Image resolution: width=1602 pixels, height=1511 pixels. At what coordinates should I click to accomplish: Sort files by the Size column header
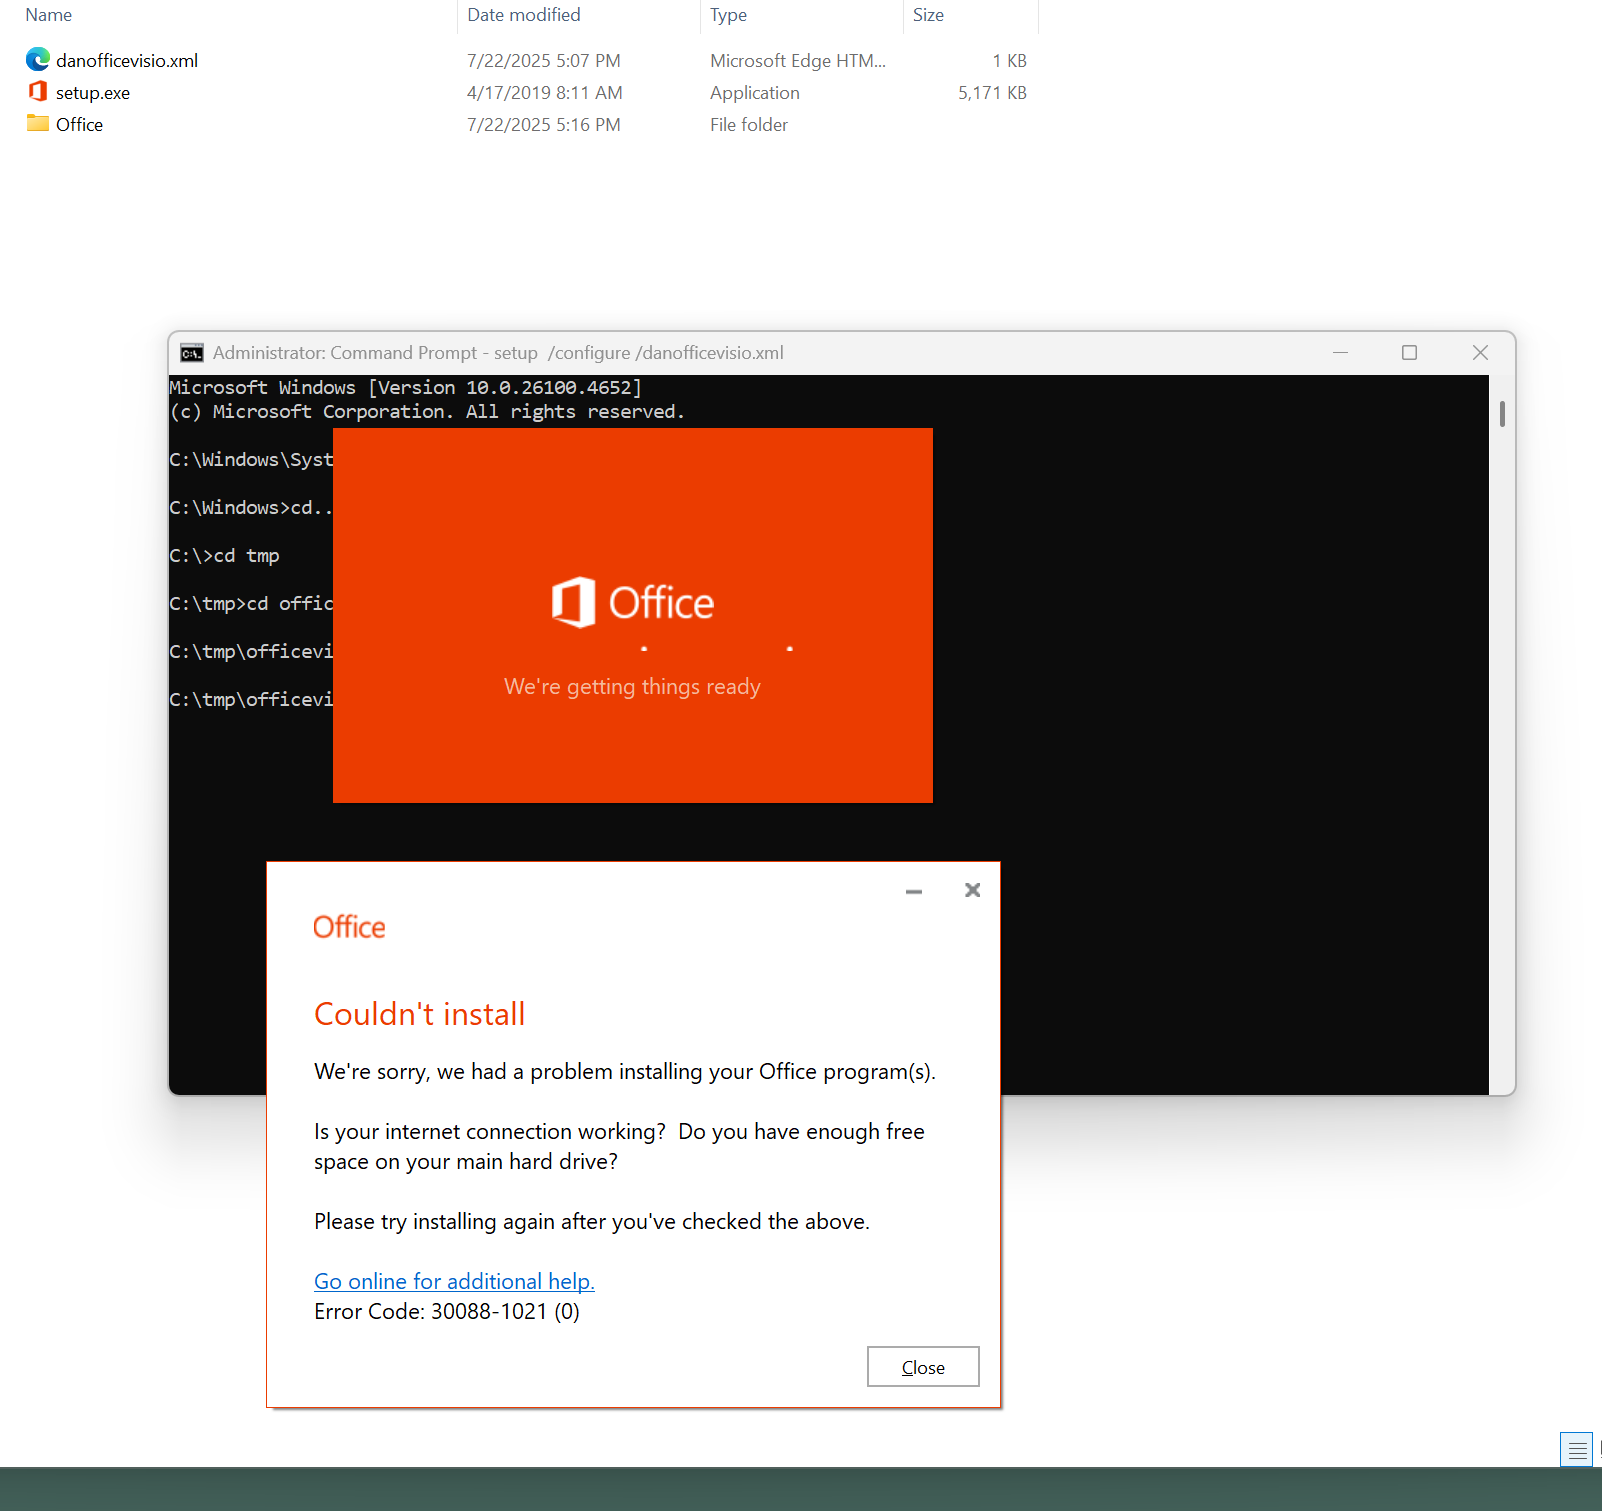[x=928, y=15]
